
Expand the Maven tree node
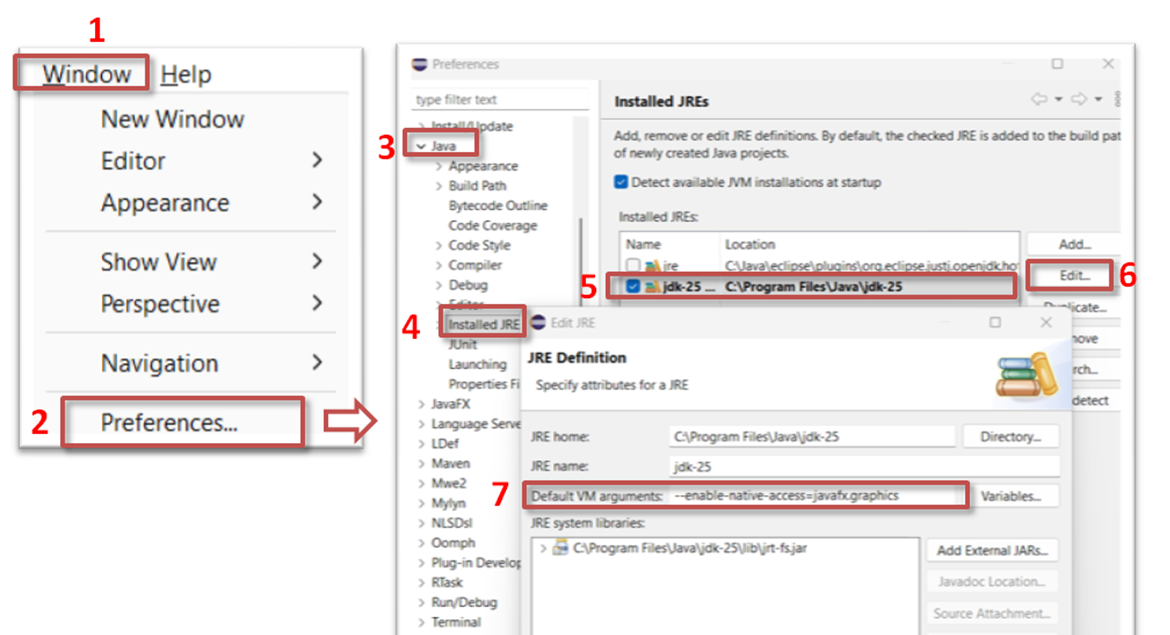point(422,463)
